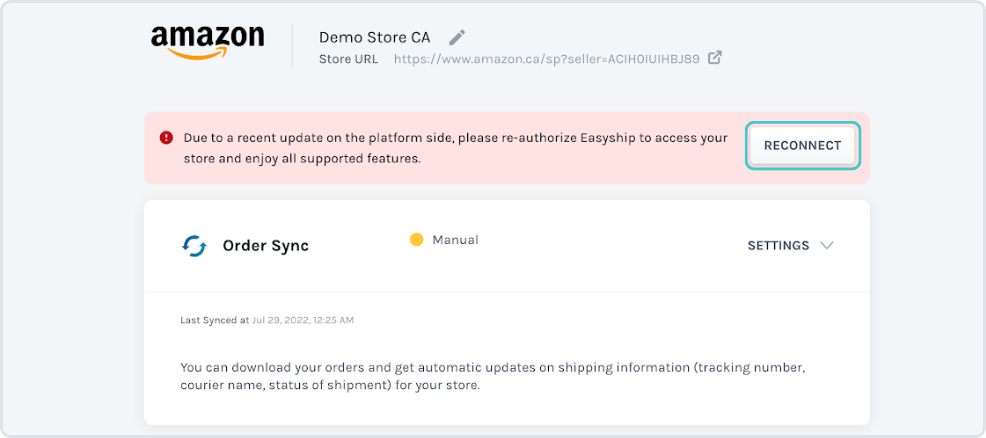Click the yellow Manual status dot
This screenshot has height=438, width=986.
[x=416, y=239]
